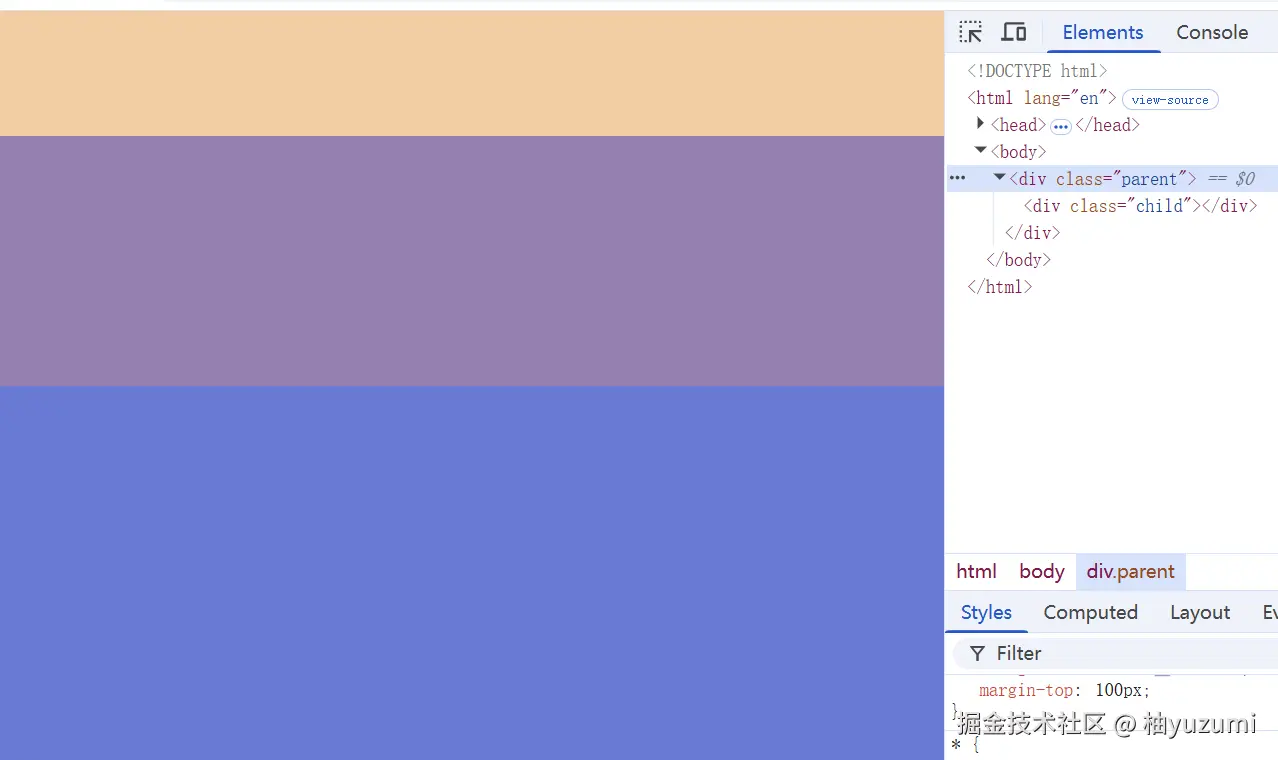Screen dimensions: 1278x760
Task: Collapse the body element node
Action: (980, 150)
